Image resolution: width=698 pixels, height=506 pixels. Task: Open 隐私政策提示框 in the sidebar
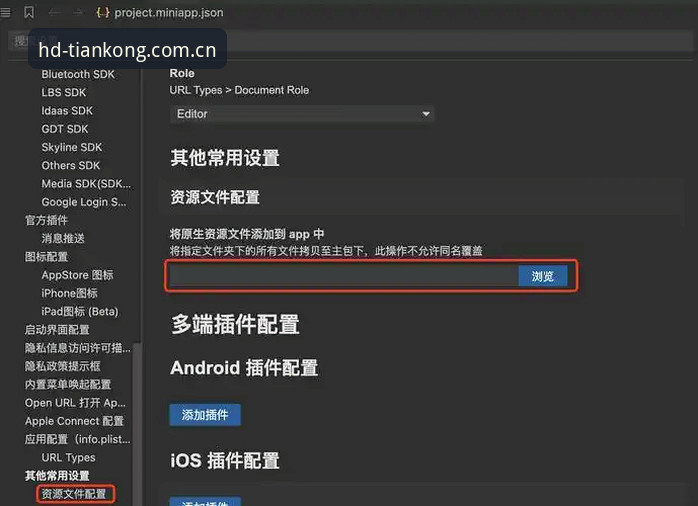click(62, 366)
